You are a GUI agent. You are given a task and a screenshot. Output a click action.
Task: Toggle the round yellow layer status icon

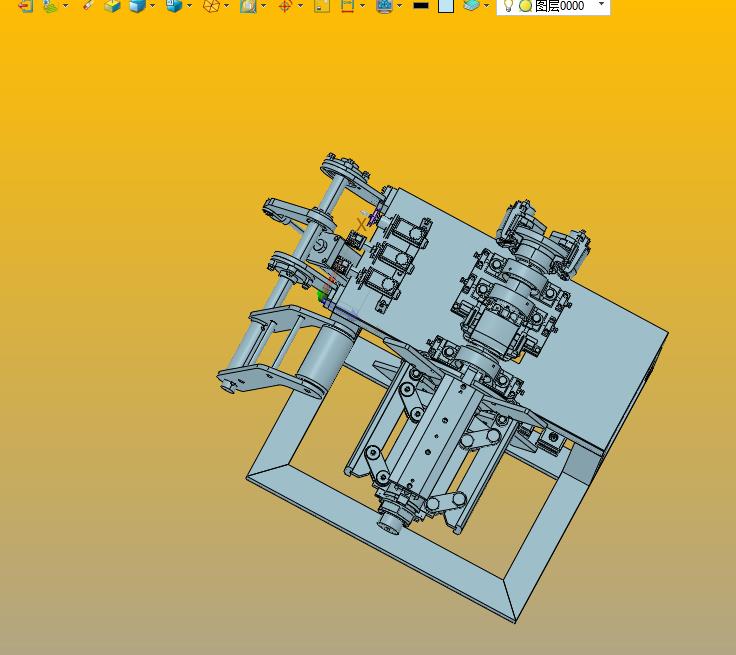coord(526,6)
